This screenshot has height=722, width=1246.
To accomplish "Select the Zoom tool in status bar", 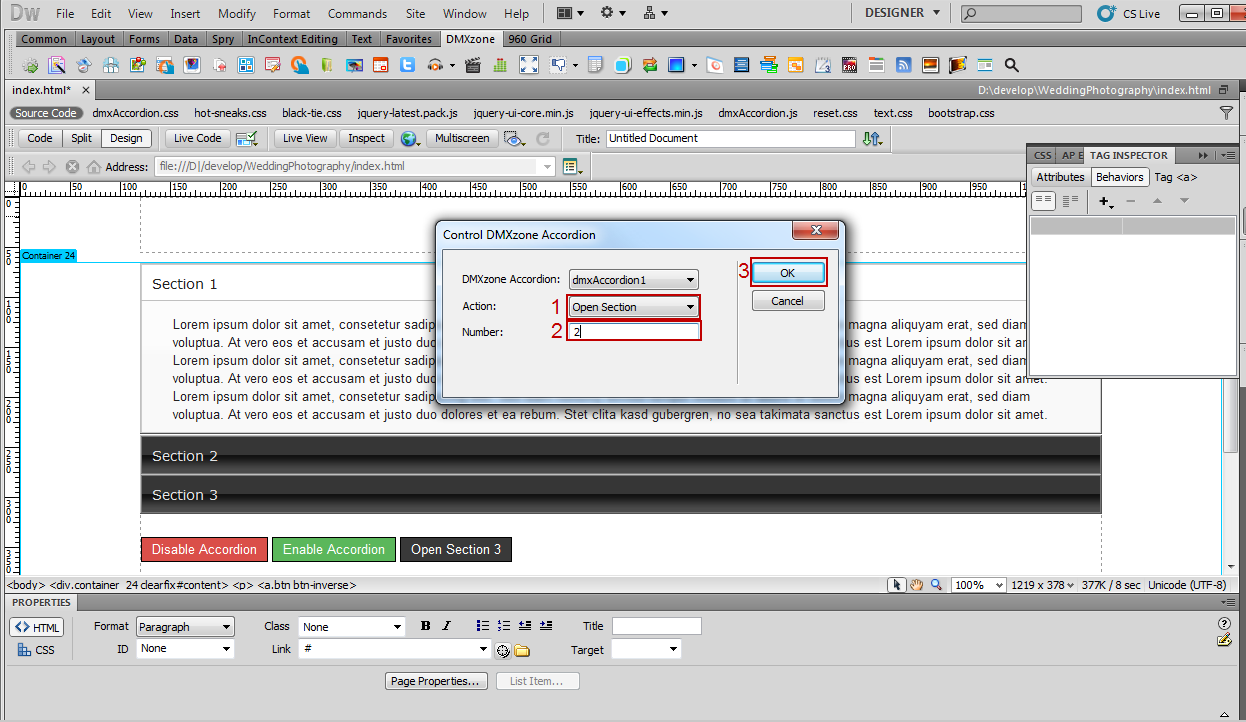I will [x=936, y=585].
